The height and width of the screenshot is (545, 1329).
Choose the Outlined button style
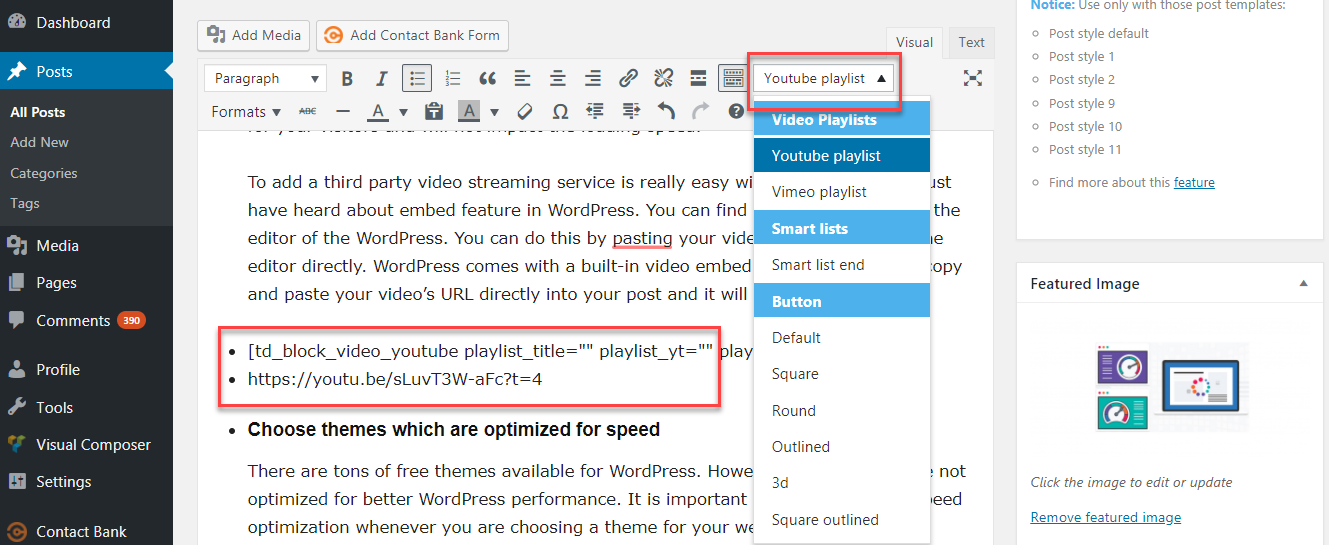[x=842, y=447]
